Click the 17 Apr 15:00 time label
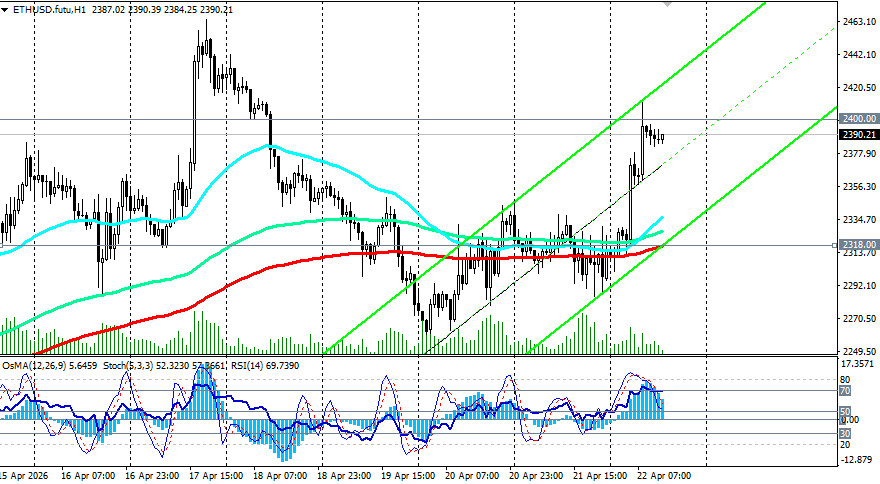Screen dimensions: 880x484 pos(216,476)
